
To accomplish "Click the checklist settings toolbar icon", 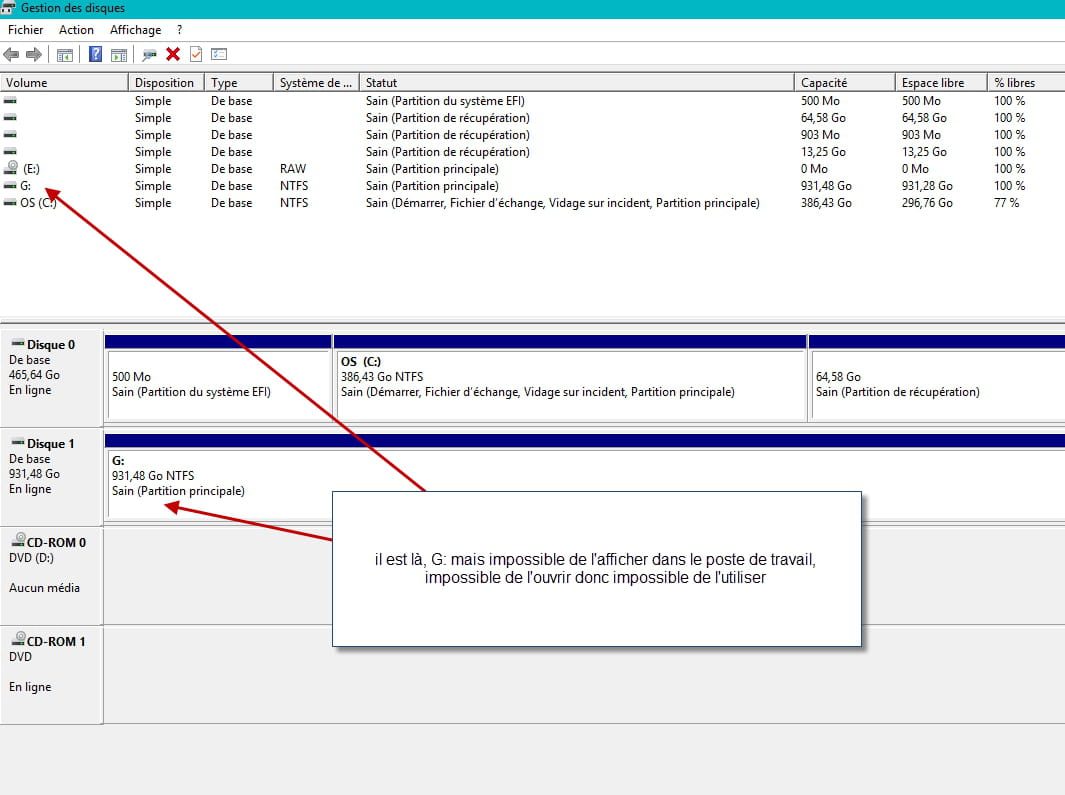I will (x=219, y=54).
